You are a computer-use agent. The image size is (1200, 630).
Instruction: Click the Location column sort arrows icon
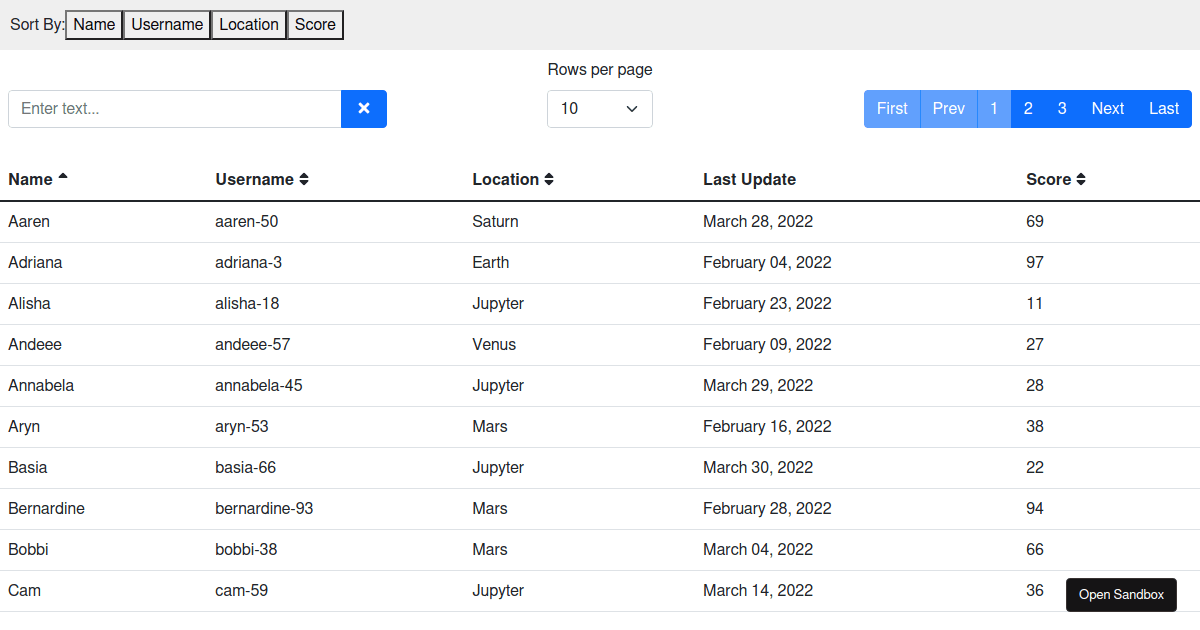[549, 180]
